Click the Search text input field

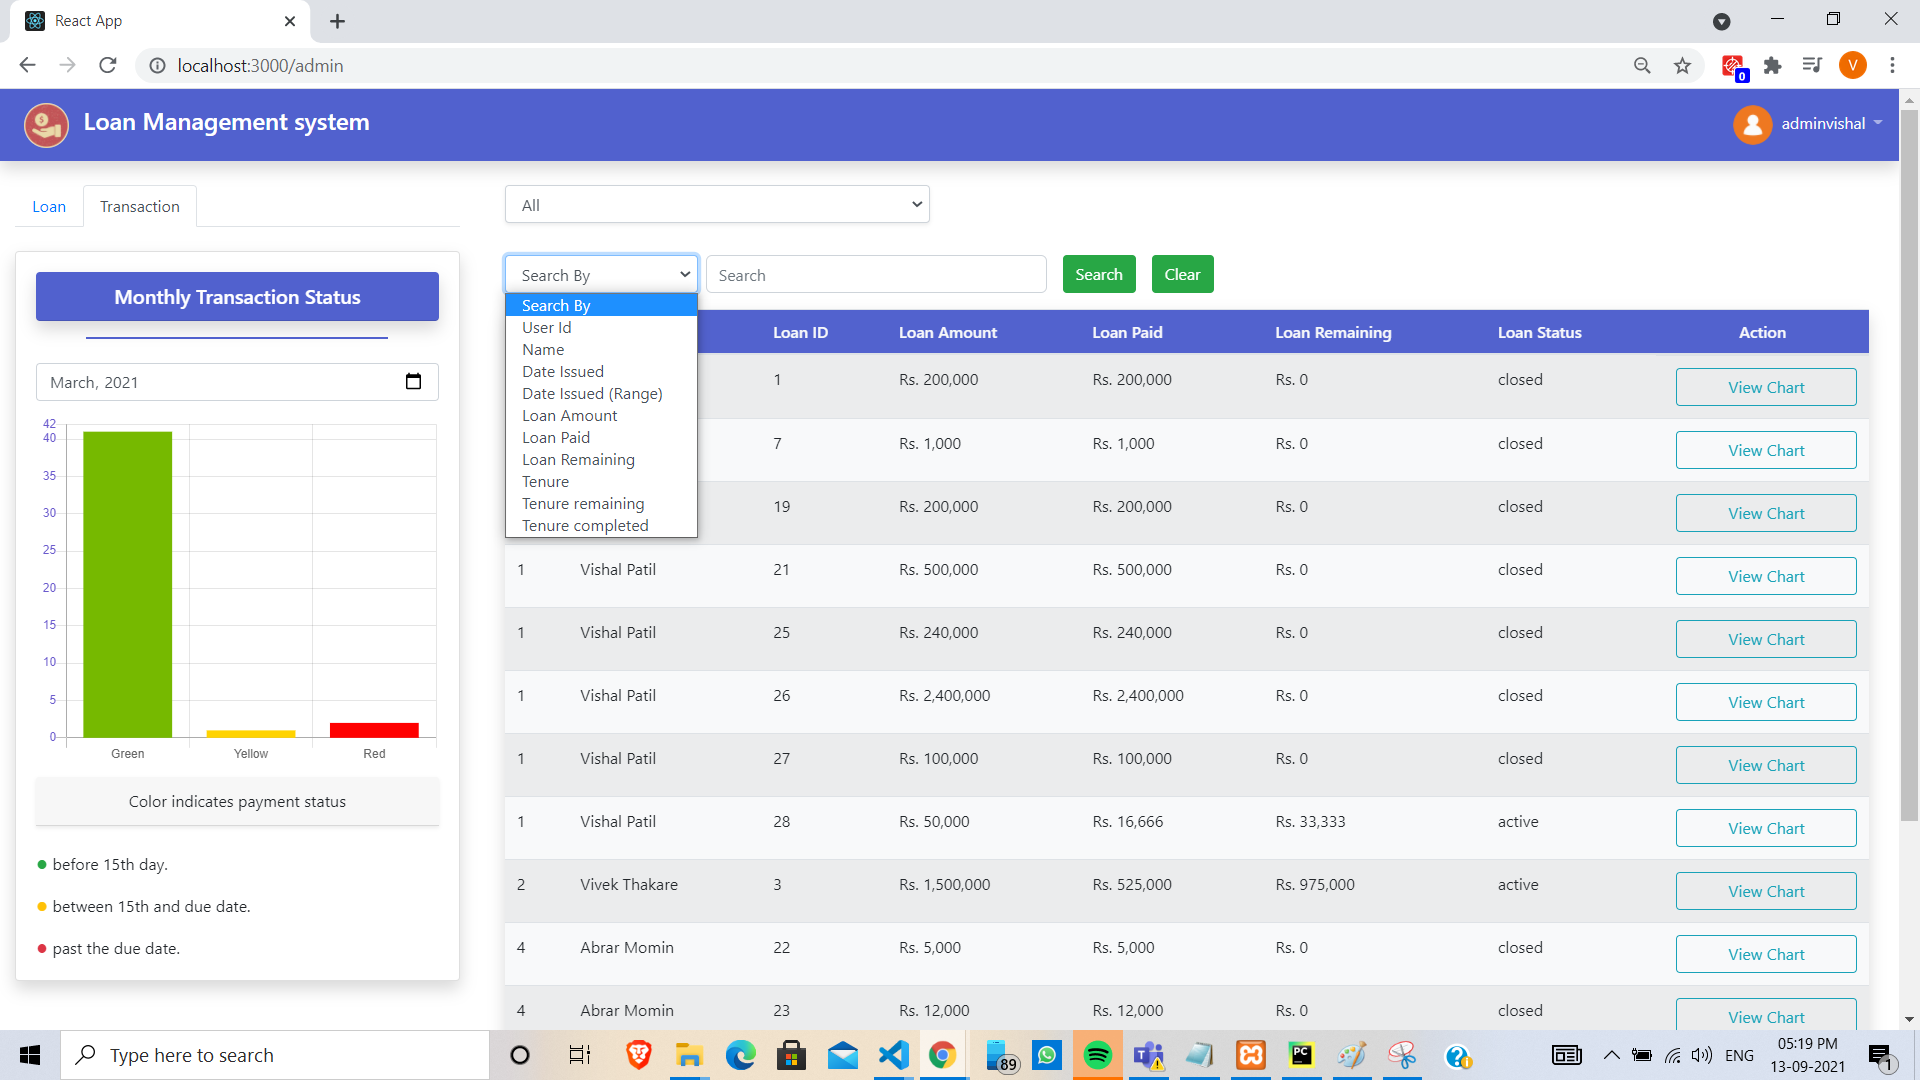[x=876, y=275]
